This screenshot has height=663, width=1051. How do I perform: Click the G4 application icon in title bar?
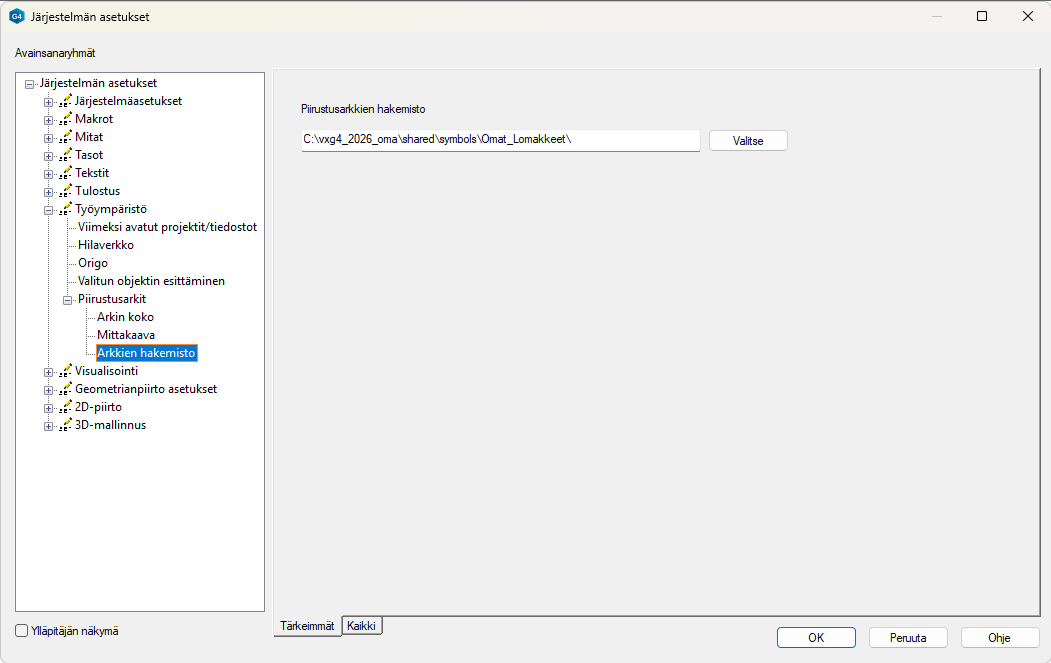tap(17, 17)
